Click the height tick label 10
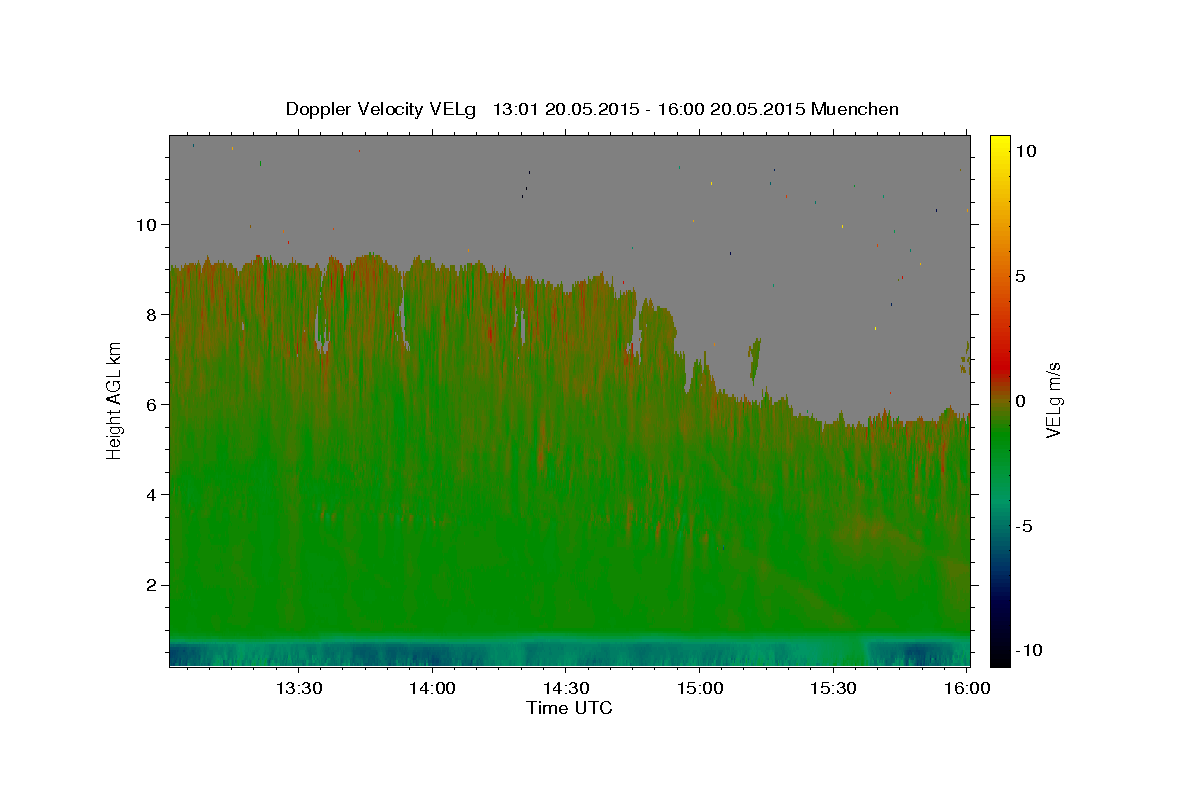Viewport: 1200px width, 800px height. point(147,224)
